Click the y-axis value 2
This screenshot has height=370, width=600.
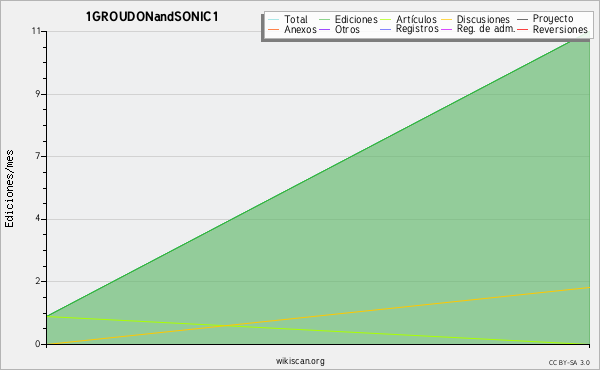(x=38, y=281)
